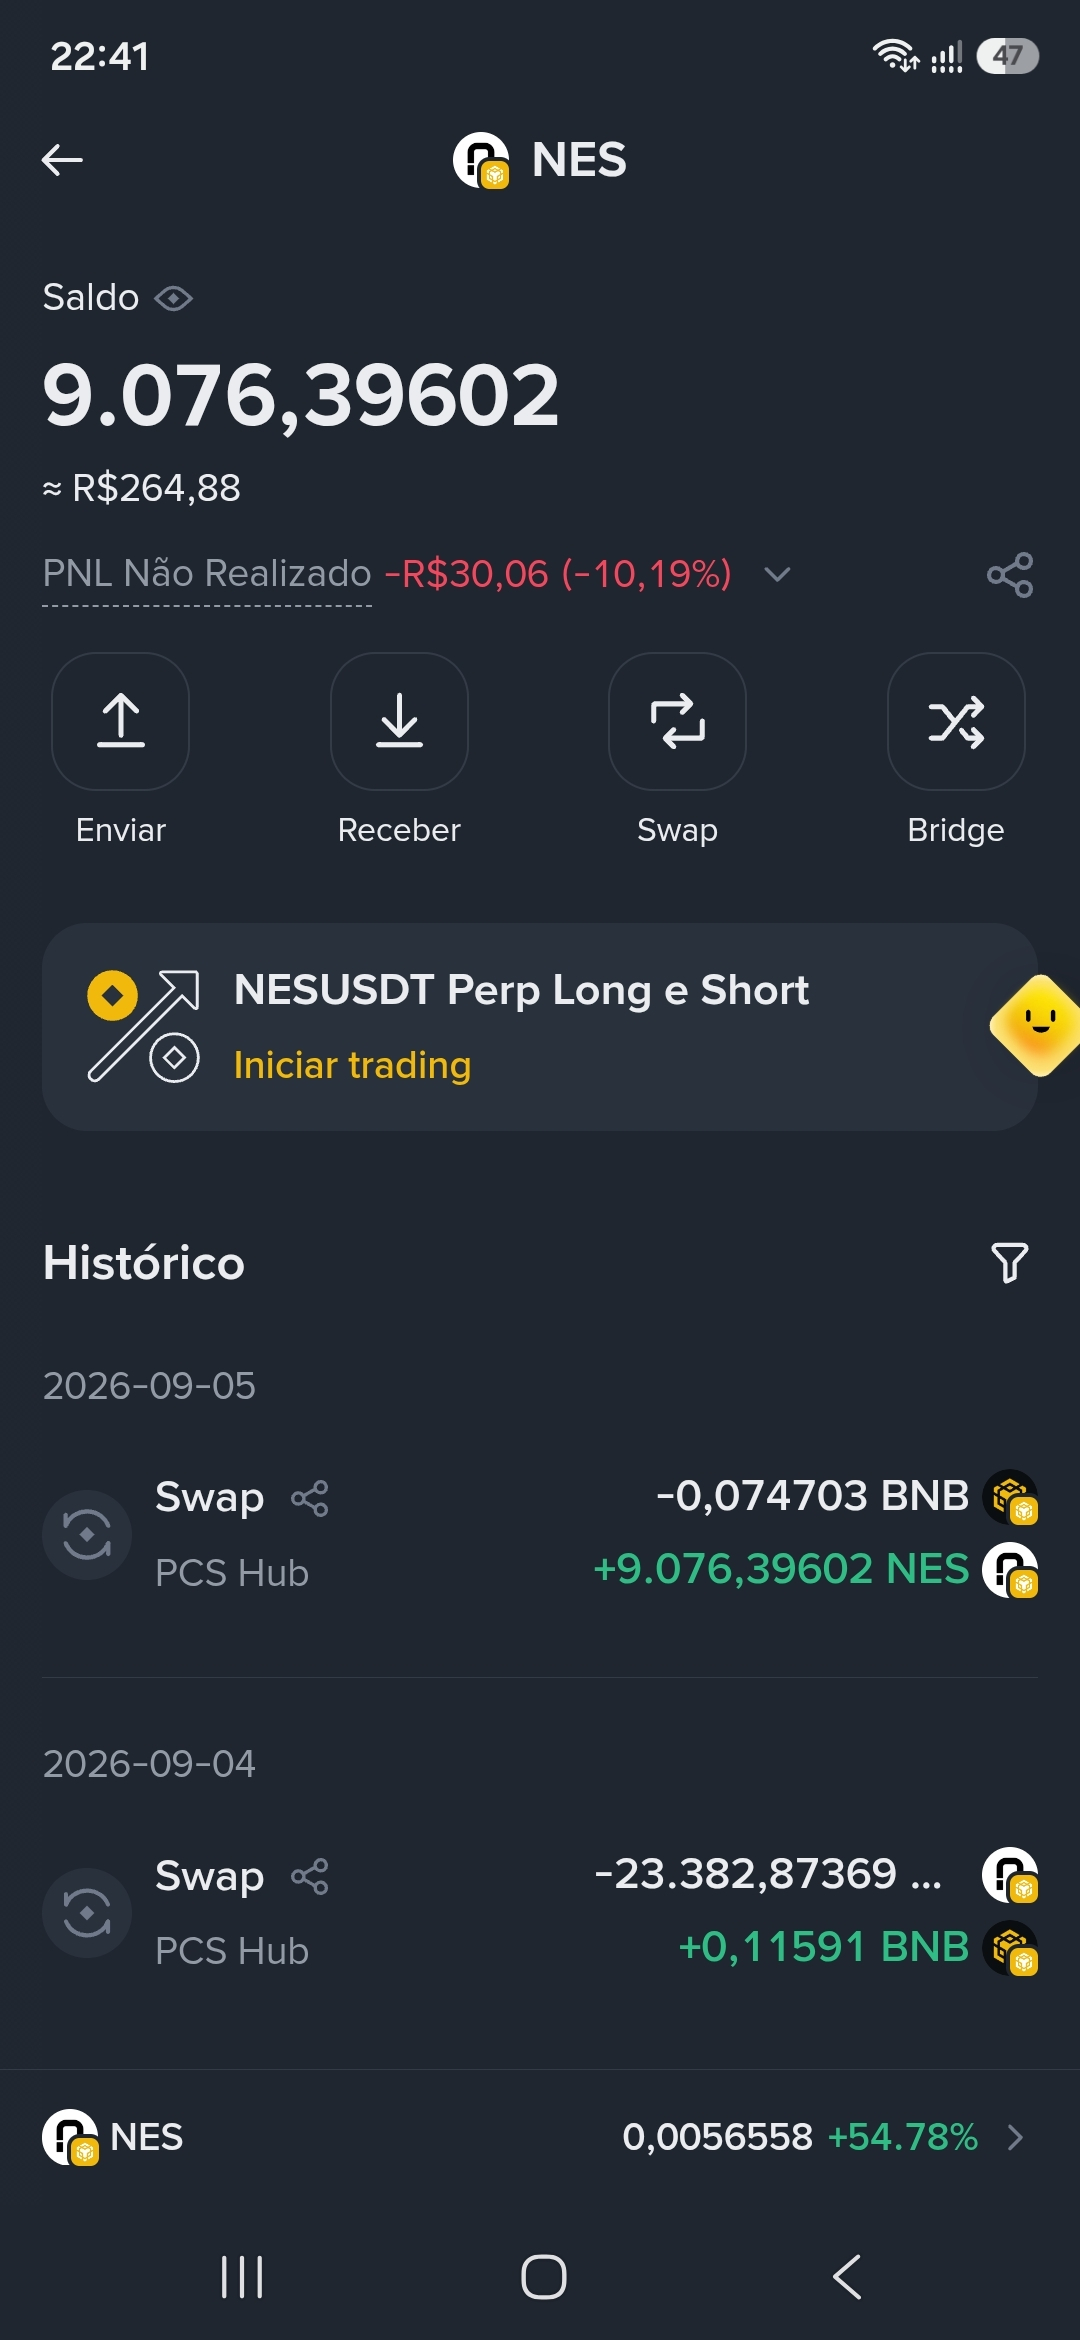Tap the Enviar upload icon
Image resolution: width=1080 pixels, height=2340 pixels.
click(121, 721)
